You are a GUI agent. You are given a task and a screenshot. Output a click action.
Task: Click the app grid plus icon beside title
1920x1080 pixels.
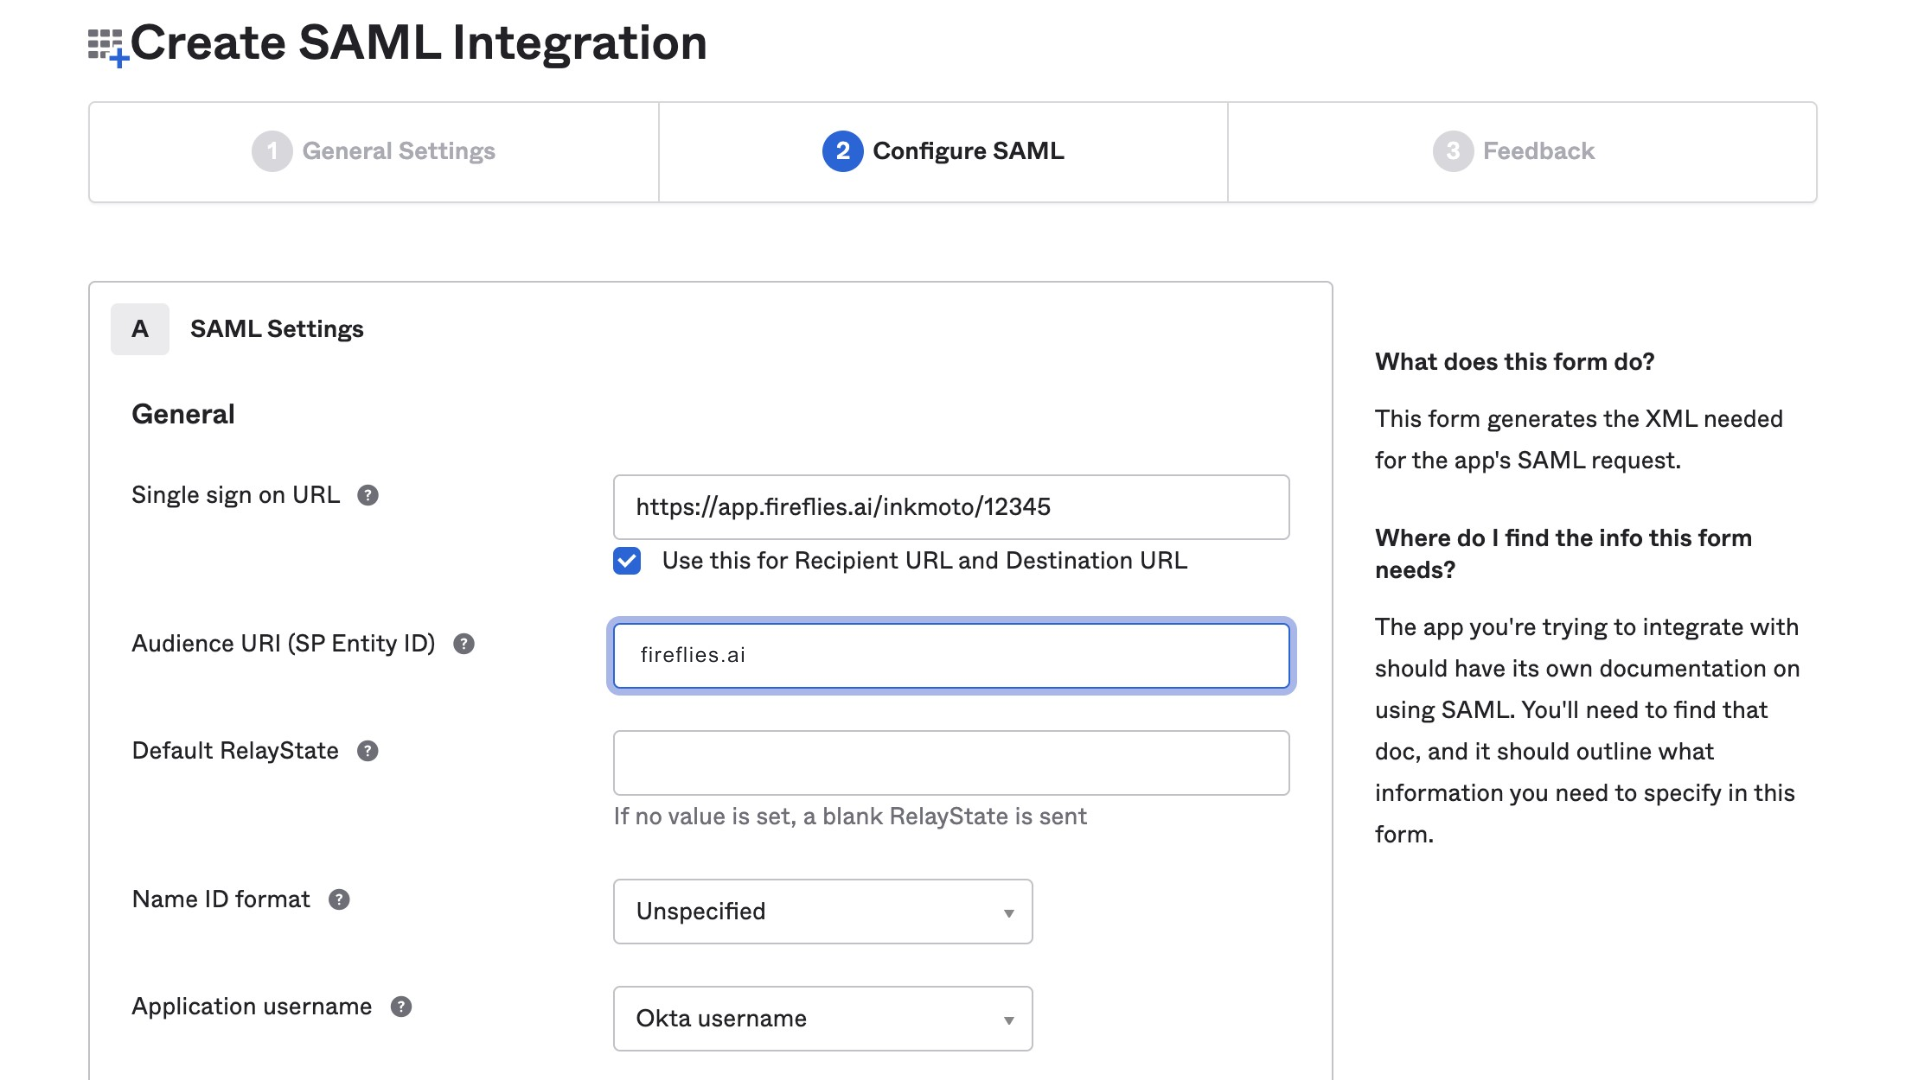107,46
